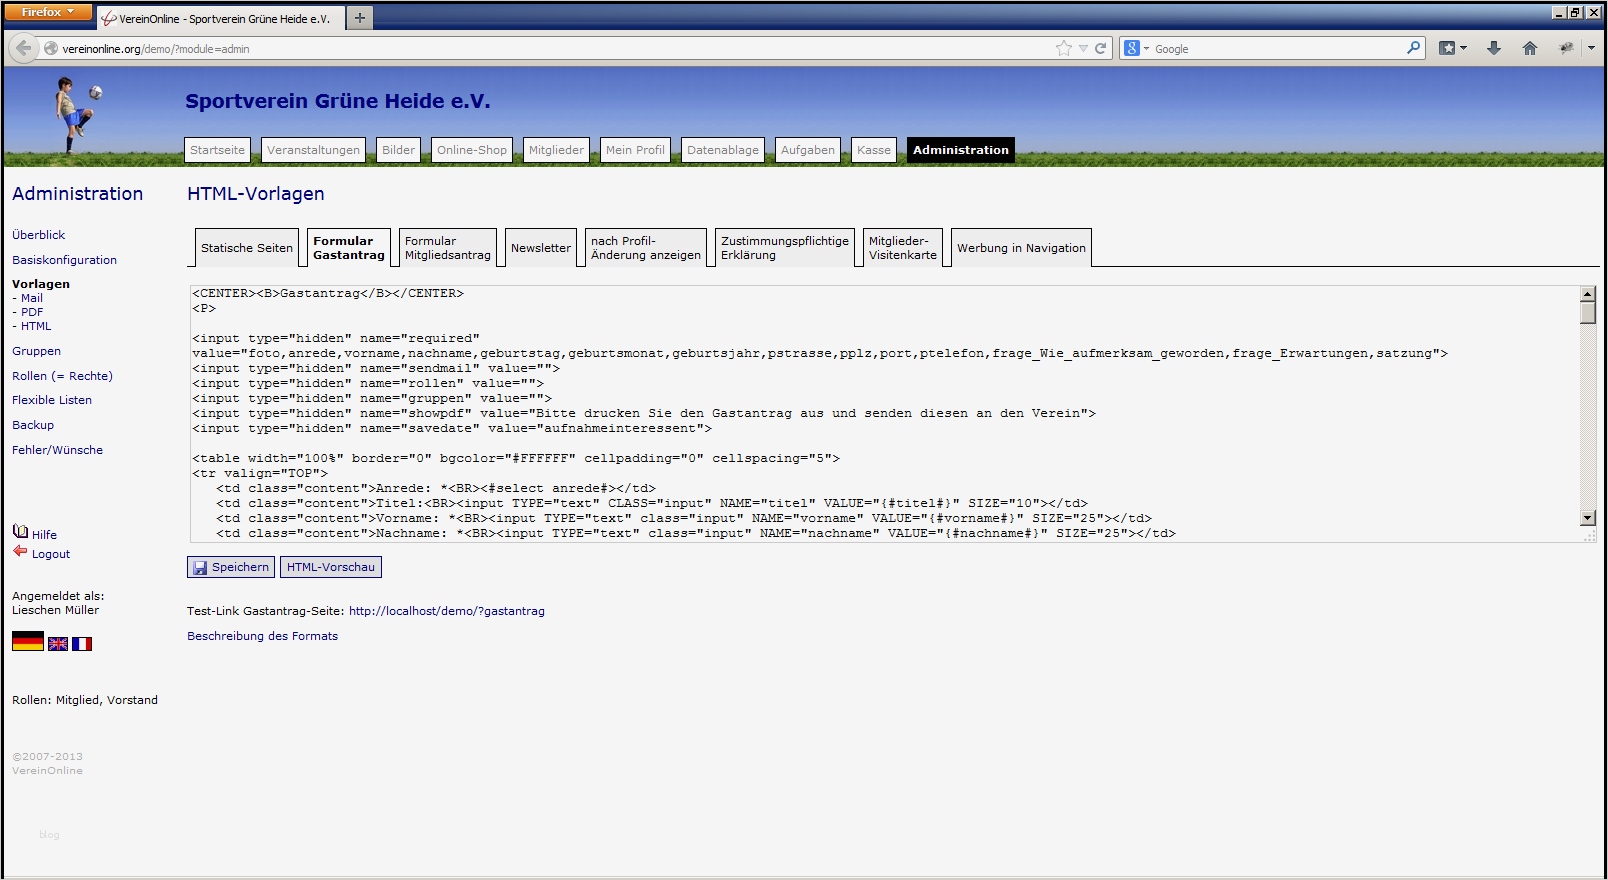Open the Bilder navigation tab
The height and width of the screenshot is (880, 1608).
(x=398, y=150)
